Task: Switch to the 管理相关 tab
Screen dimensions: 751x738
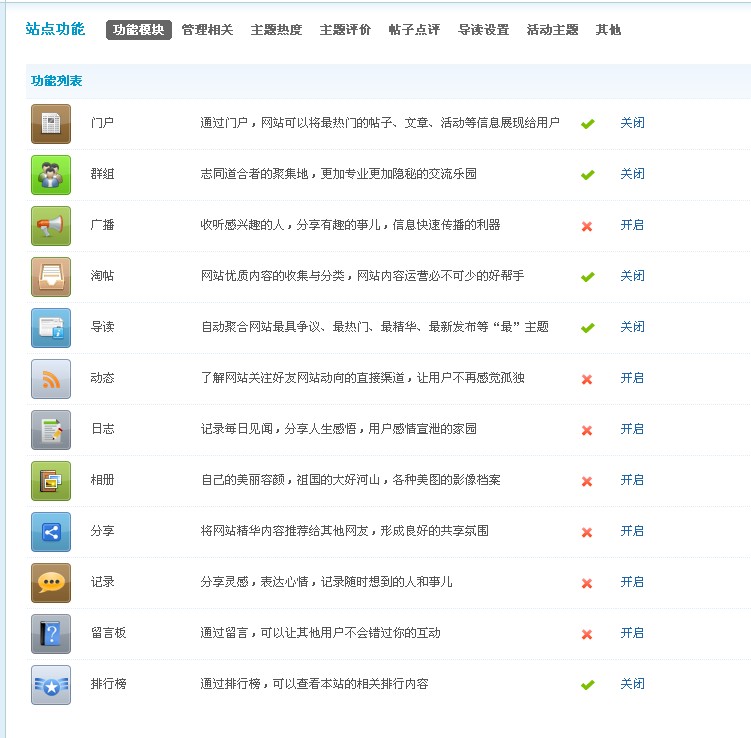Action: (x=207, y=30)
